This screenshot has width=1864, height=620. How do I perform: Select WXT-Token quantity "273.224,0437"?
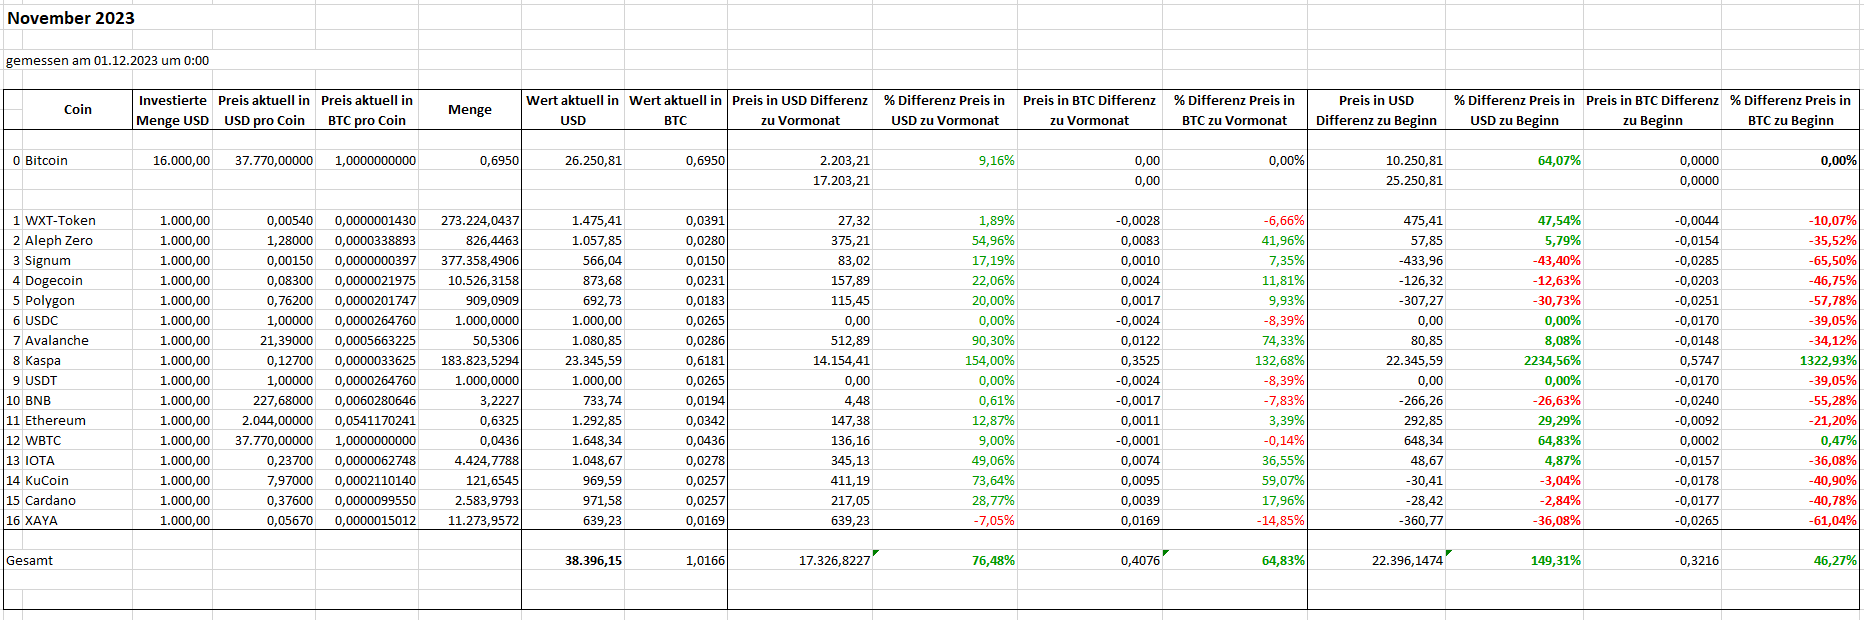pyautogui.click(x=480, y=220)
